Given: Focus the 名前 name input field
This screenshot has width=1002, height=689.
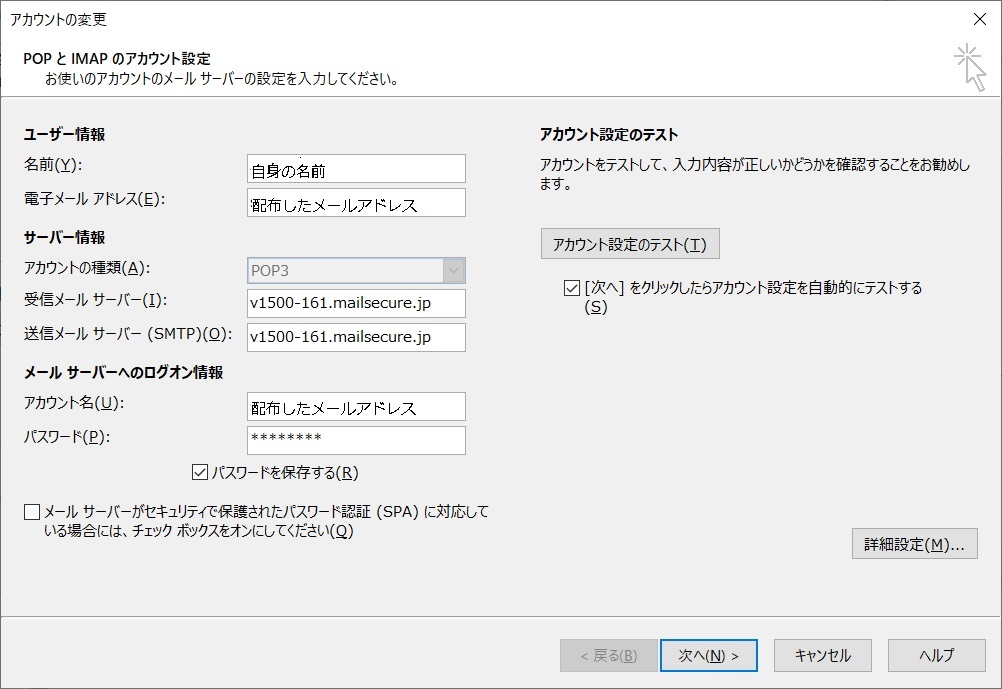Looking at the screenshot, I should [356, 169].
